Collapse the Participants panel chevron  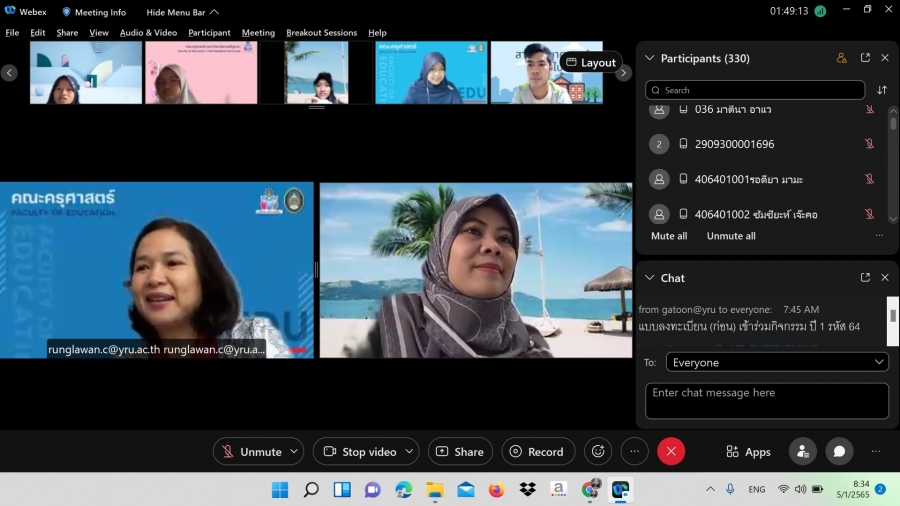(649, 58)
